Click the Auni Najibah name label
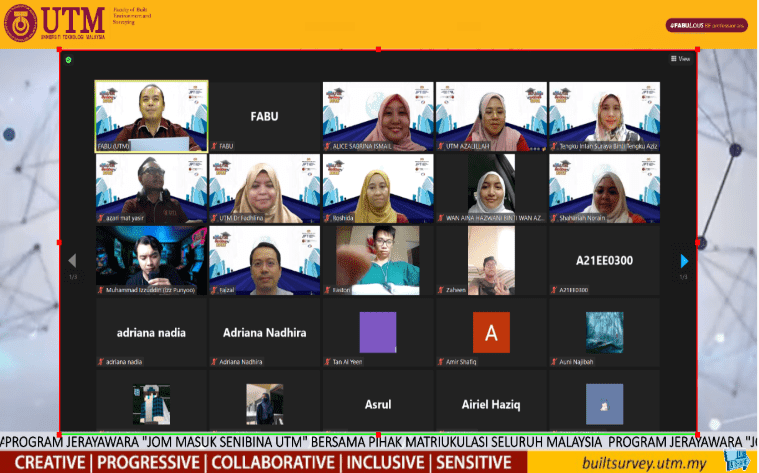 pos(576,362)
